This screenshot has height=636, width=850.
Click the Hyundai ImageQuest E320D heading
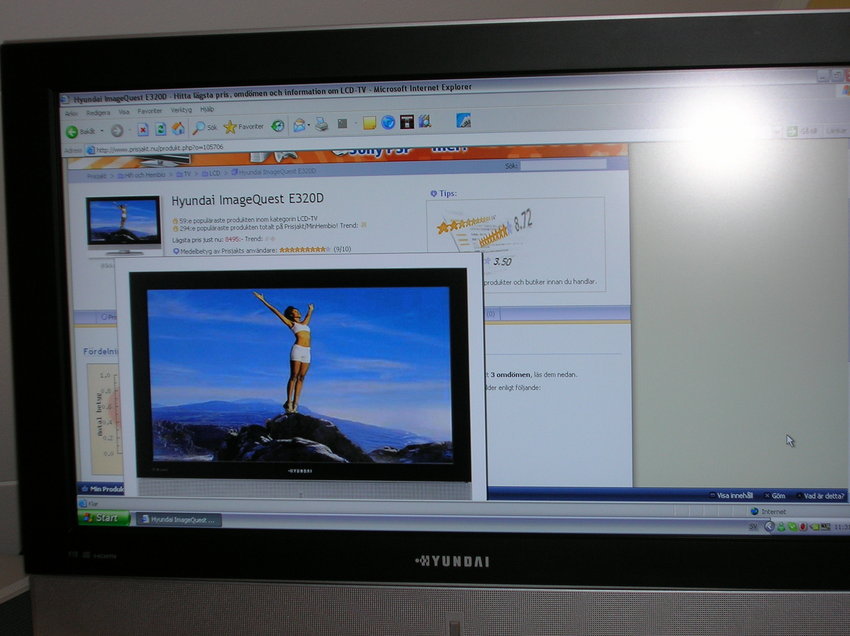(248, 200)
